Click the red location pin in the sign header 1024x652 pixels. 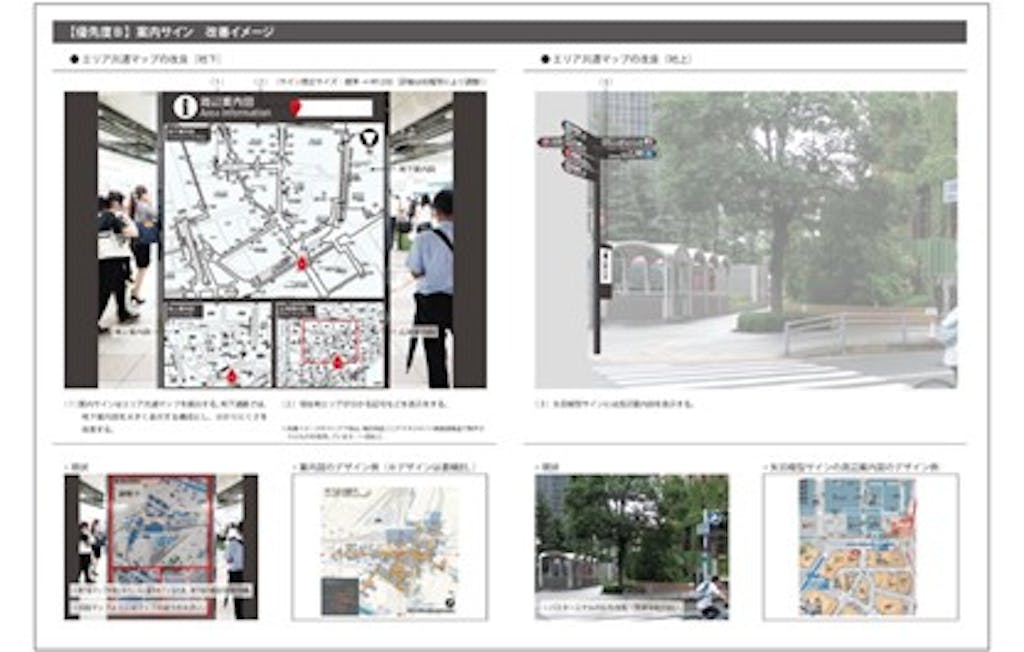tap(295, 108)
